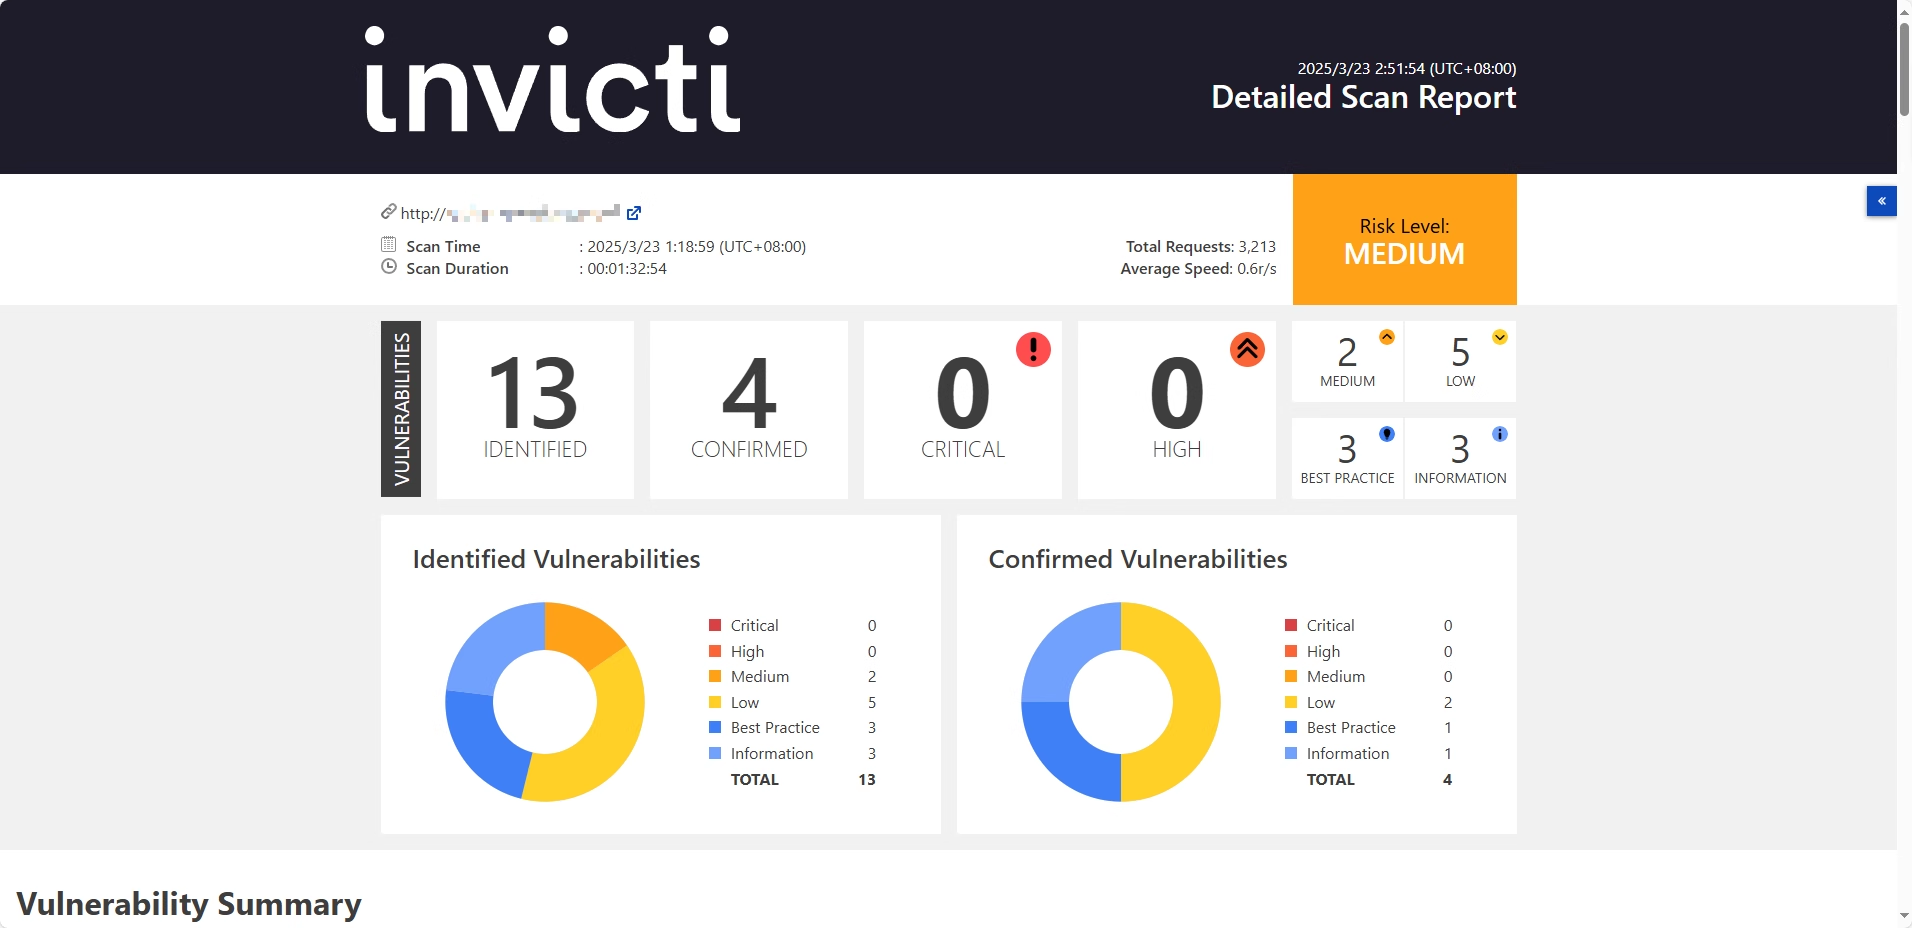Click the scrollbar down arrow
The width and height of the screenshot is (1912, 928).
(1904, 917)
